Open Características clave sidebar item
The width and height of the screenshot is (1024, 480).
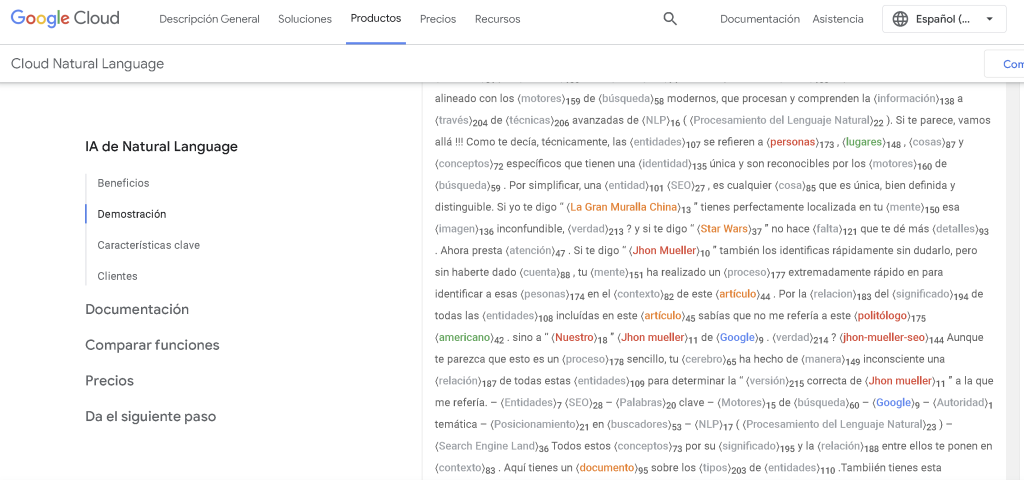[x=148, y=245]
